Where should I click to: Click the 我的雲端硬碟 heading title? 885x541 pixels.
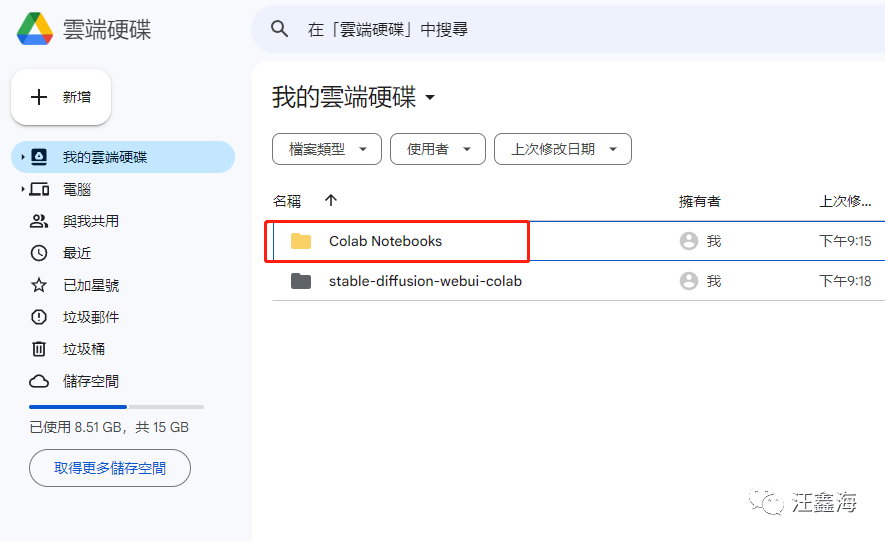[x=344, y=97]
